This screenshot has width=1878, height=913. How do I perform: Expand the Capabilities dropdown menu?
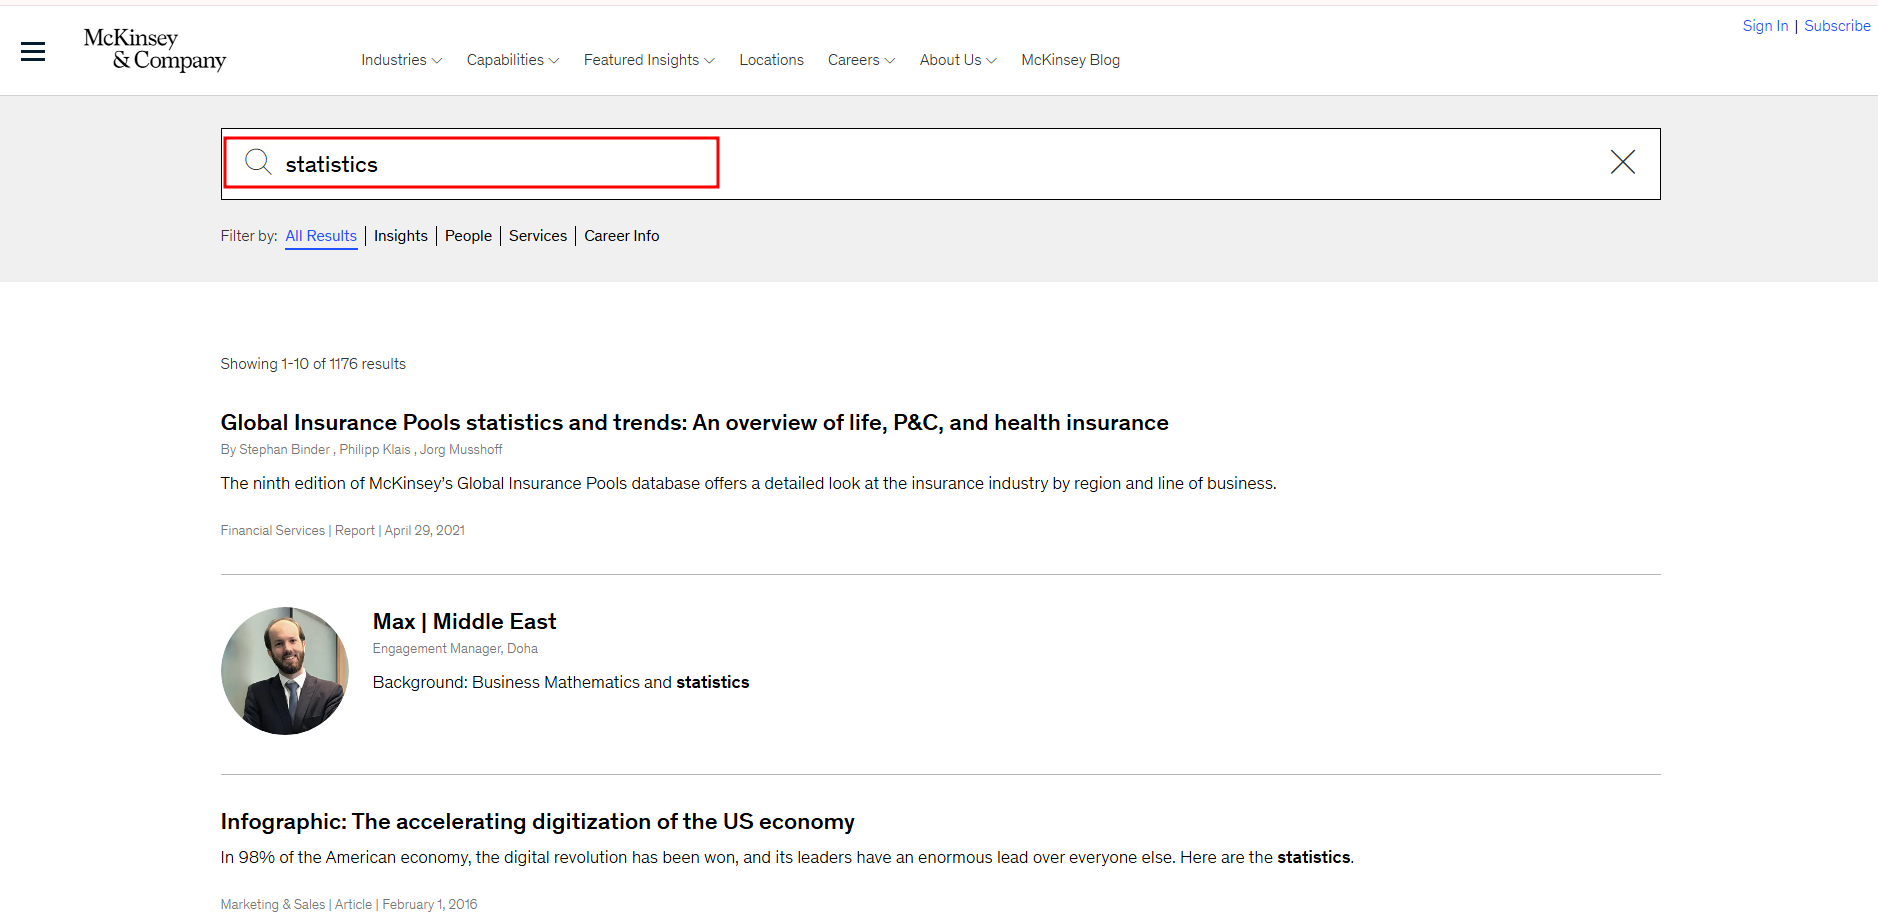pos(512,60)
